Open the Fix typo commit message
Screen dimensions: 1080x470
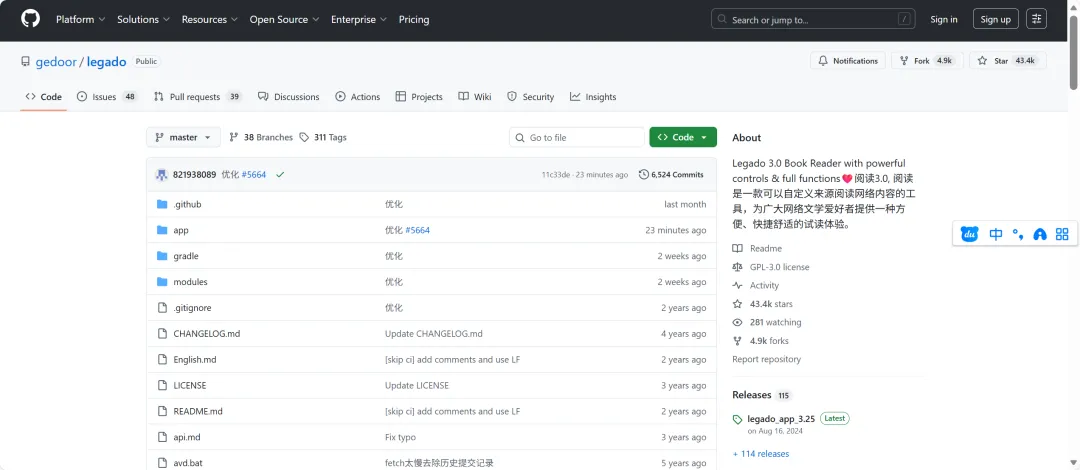(400, 437)
